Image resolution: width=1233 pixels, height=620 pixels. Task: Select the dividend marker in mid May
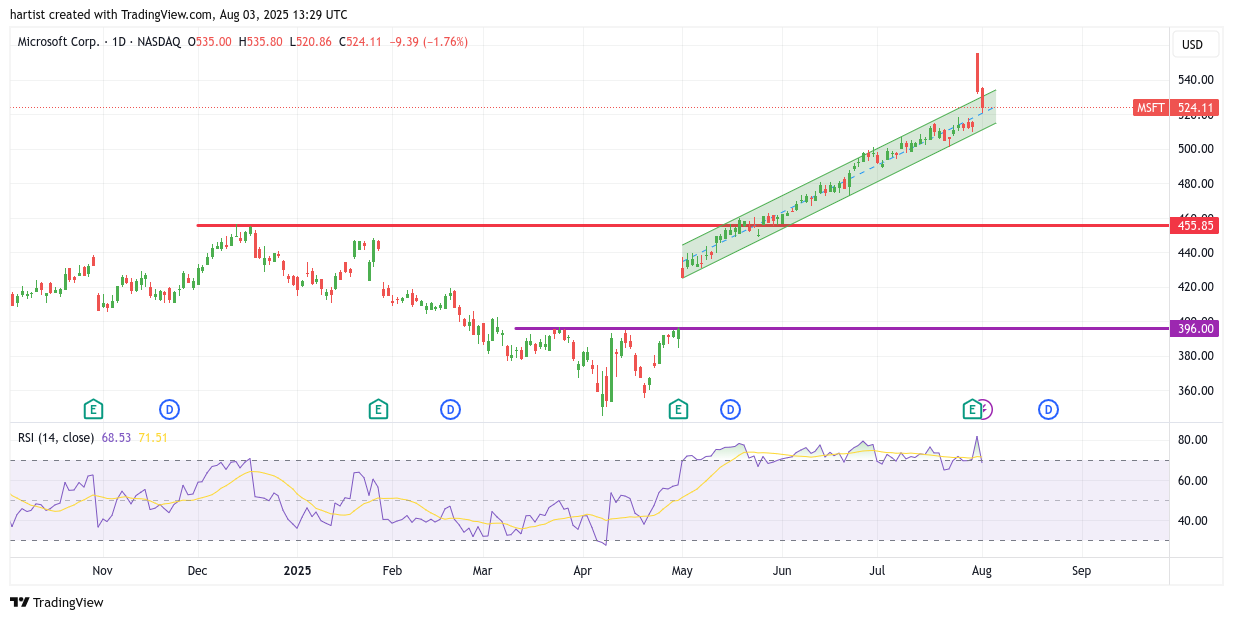pyautogui.click(x=730, y=409)
